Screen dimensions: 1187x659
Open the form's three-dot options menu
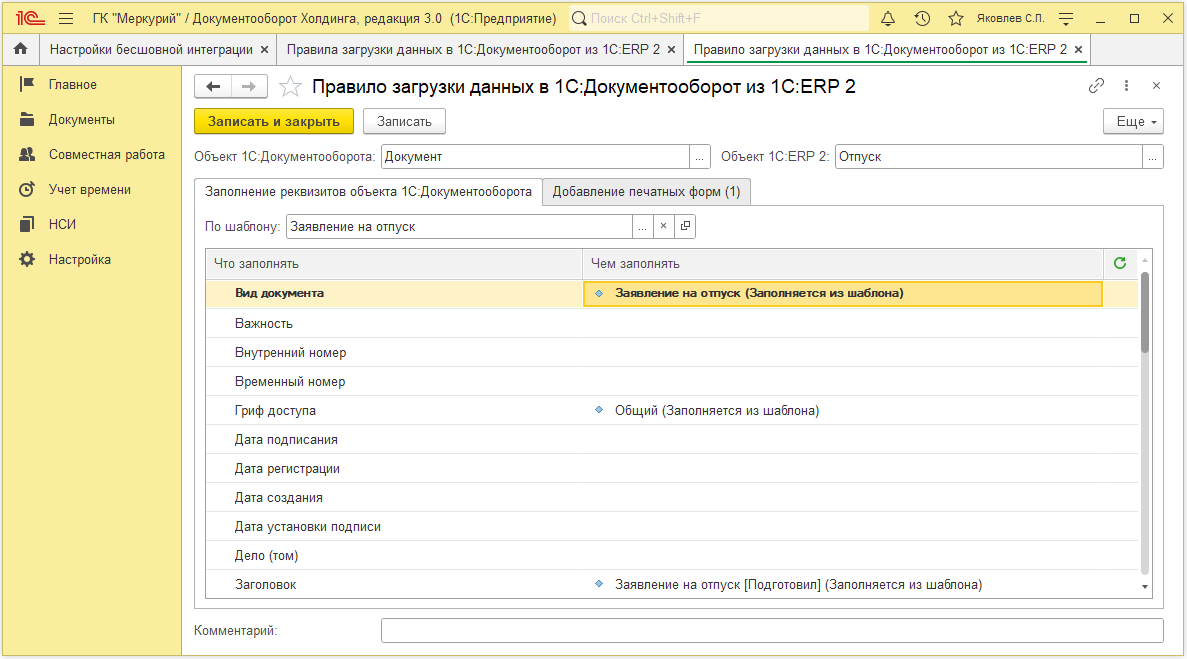coord(1126,85)
